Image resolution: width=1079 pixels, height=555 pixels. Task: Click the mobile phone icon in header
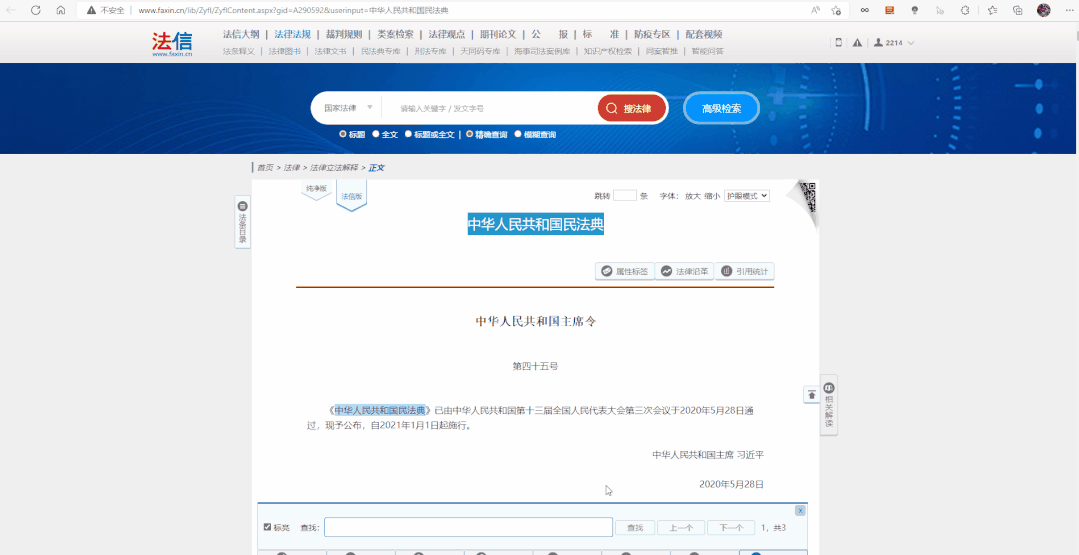(838, 43)
